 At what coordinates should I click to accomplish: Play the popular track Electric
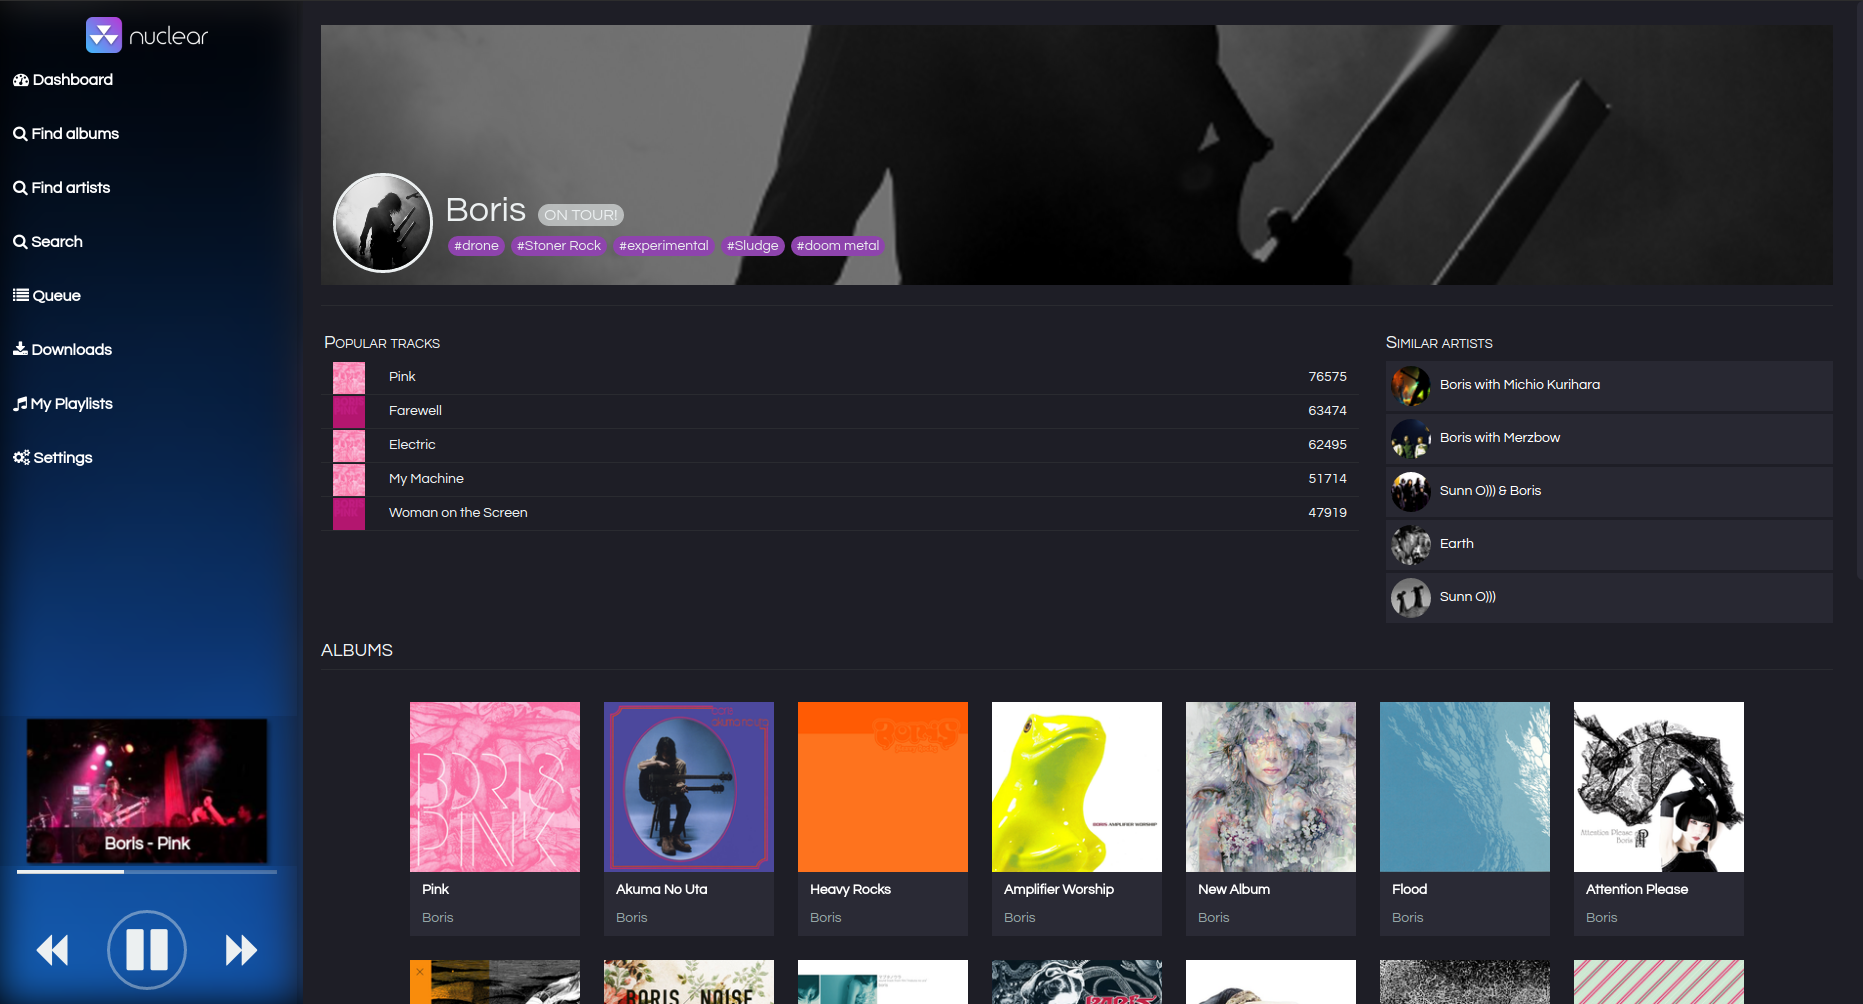(840, 445)
